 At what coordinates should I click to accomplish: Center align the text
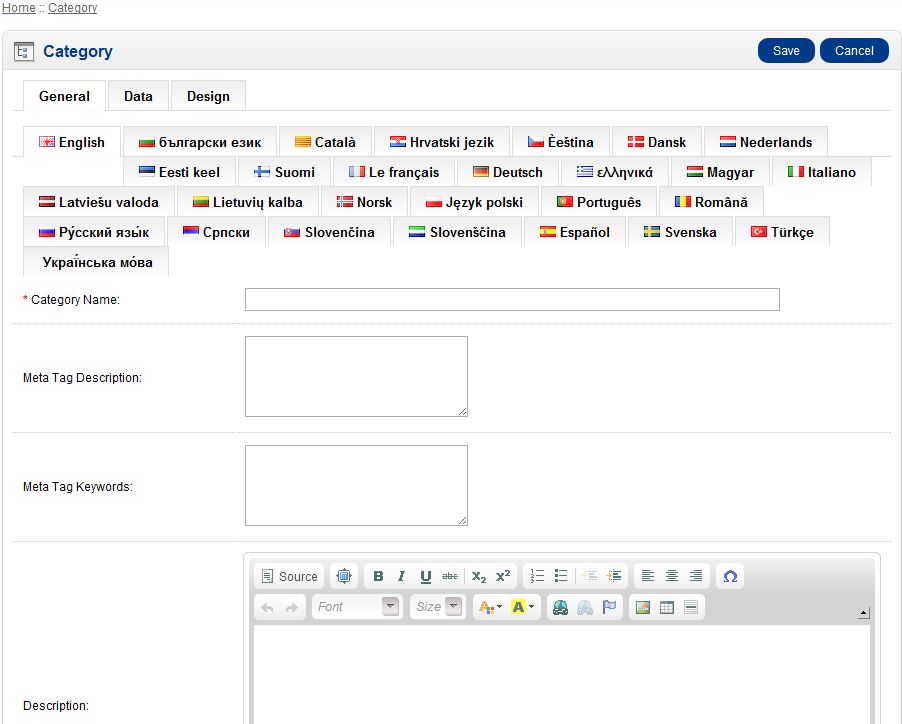pyautogui.click(x=672, y=576)
